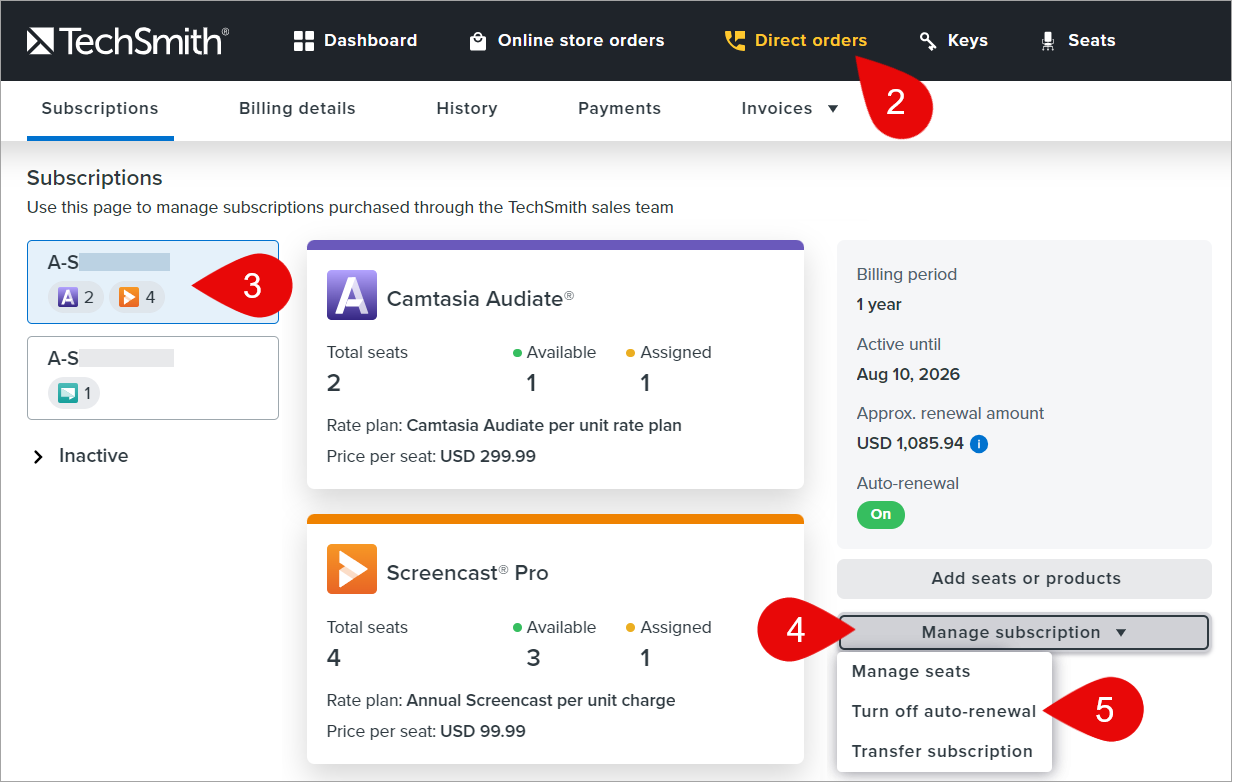This screenshot has height=783, width=1233.
Task: Select Manage seats in dropdown menu
Action: [x=910, y=672]
